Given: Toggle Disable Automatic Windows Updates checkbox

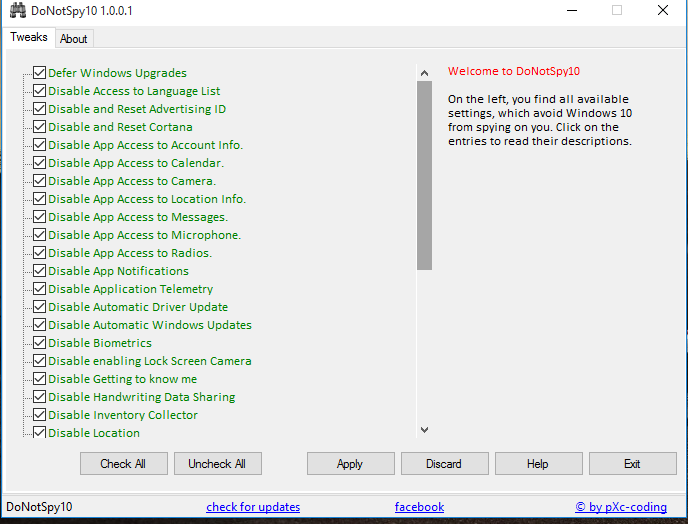Looking at the screenshot, I should [39, 324].
